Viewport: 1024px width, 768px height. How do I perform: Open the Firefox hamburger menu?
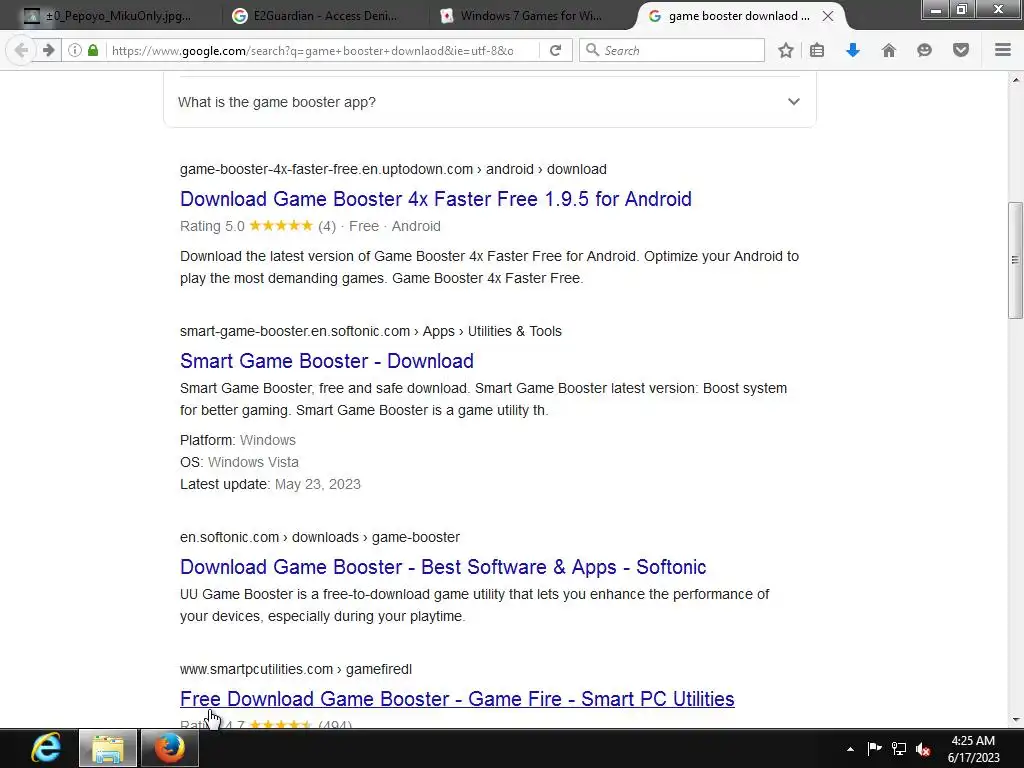(x=1003, y=50)
